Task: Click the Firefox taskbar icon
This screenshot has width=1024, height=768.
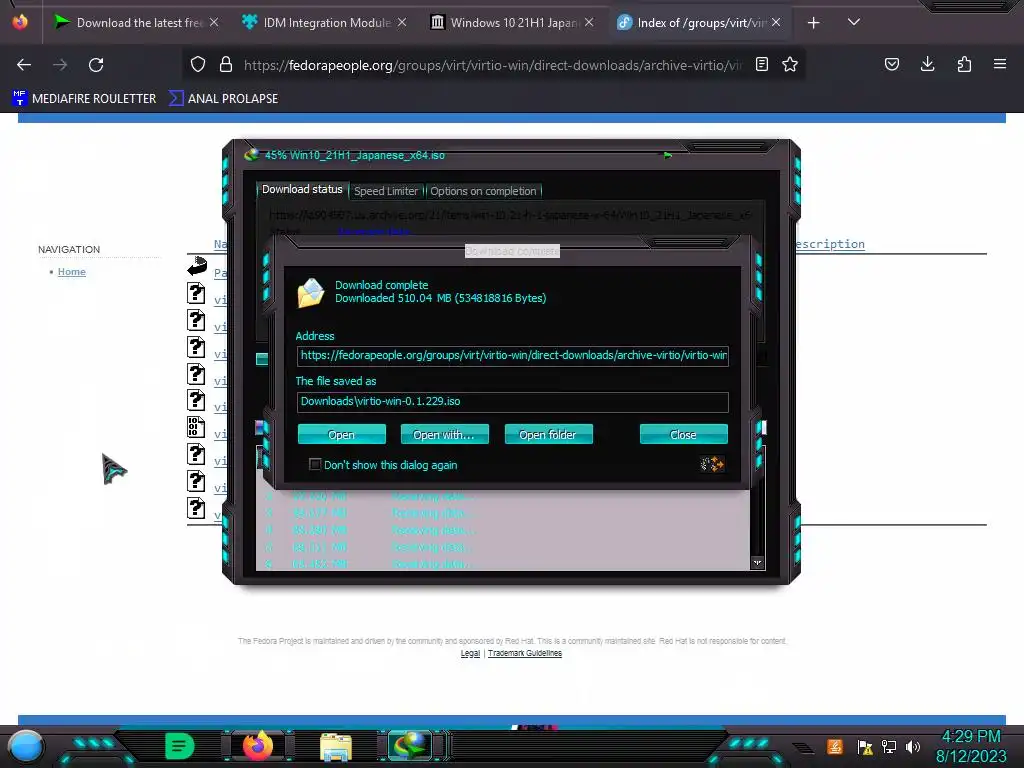Action: point(258,746)
